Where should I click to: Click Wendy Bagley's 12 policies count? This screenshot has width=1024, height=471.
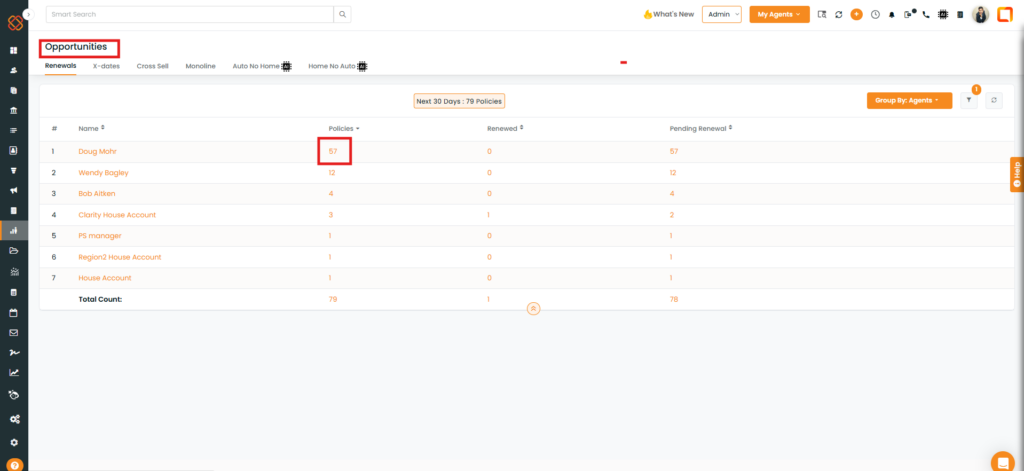tap(332, 172)
